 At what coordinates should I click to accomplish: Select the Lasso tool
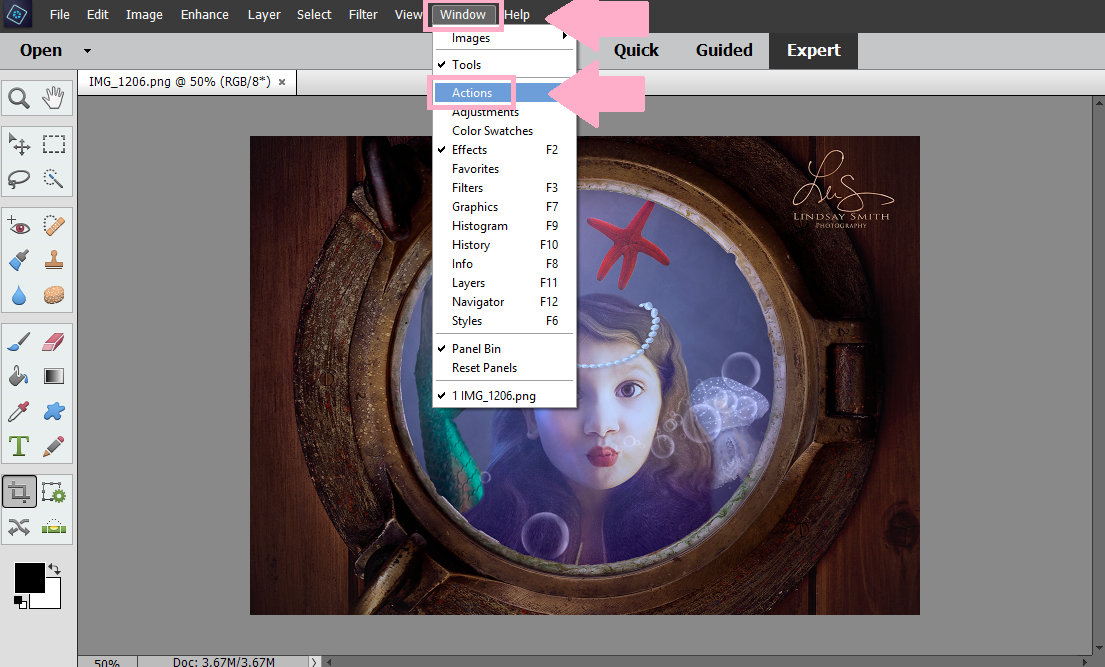19,178
